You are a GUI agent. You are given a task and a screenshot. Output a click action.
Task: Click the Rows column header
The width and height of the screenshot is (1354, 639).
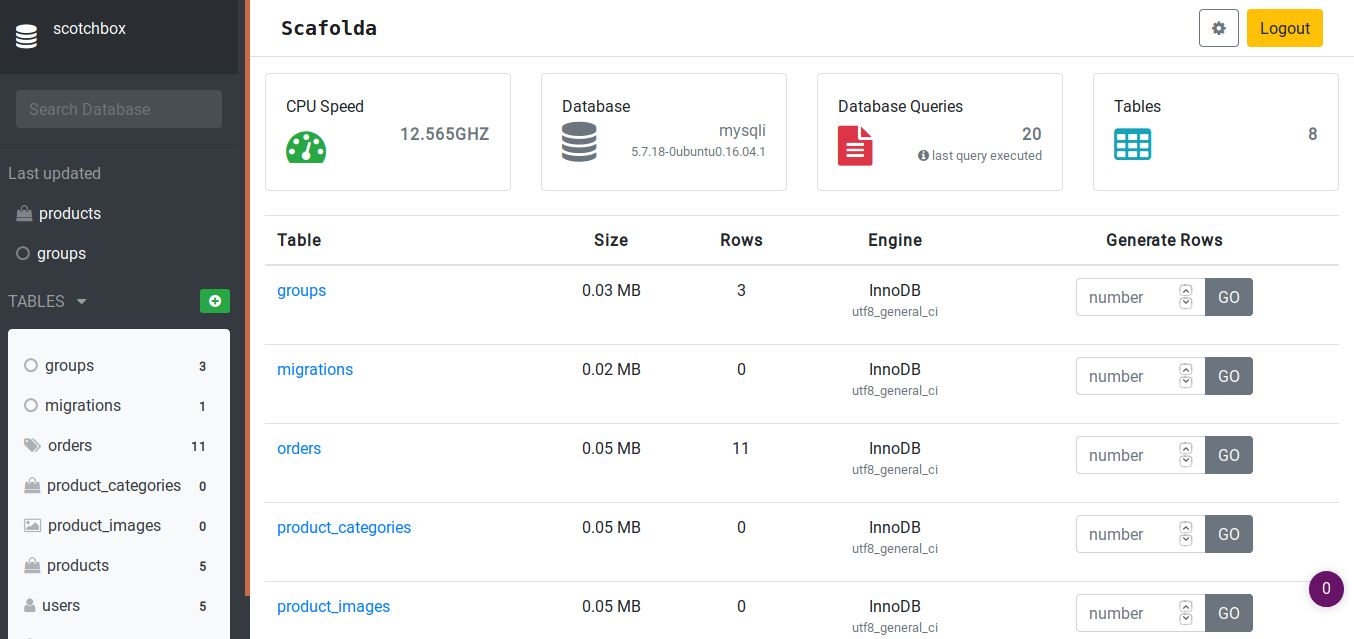point(741,240)
